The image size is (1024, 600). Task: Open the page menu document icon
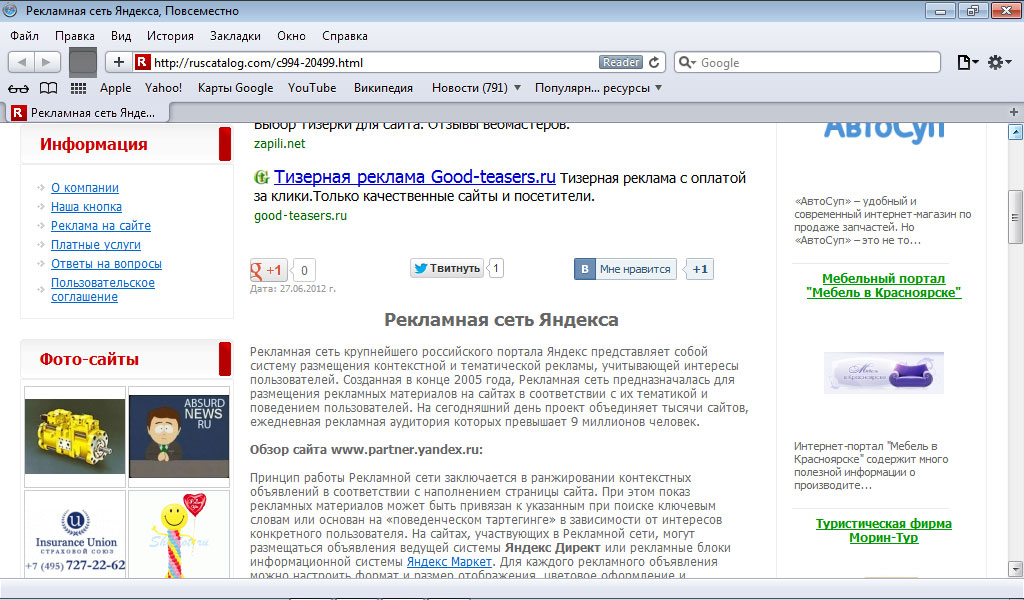coord(967,62)
